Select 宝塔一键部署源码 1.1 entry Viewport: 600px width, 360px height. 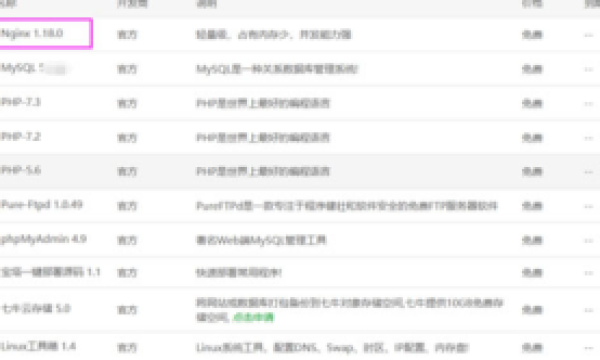tap(51, 272)
